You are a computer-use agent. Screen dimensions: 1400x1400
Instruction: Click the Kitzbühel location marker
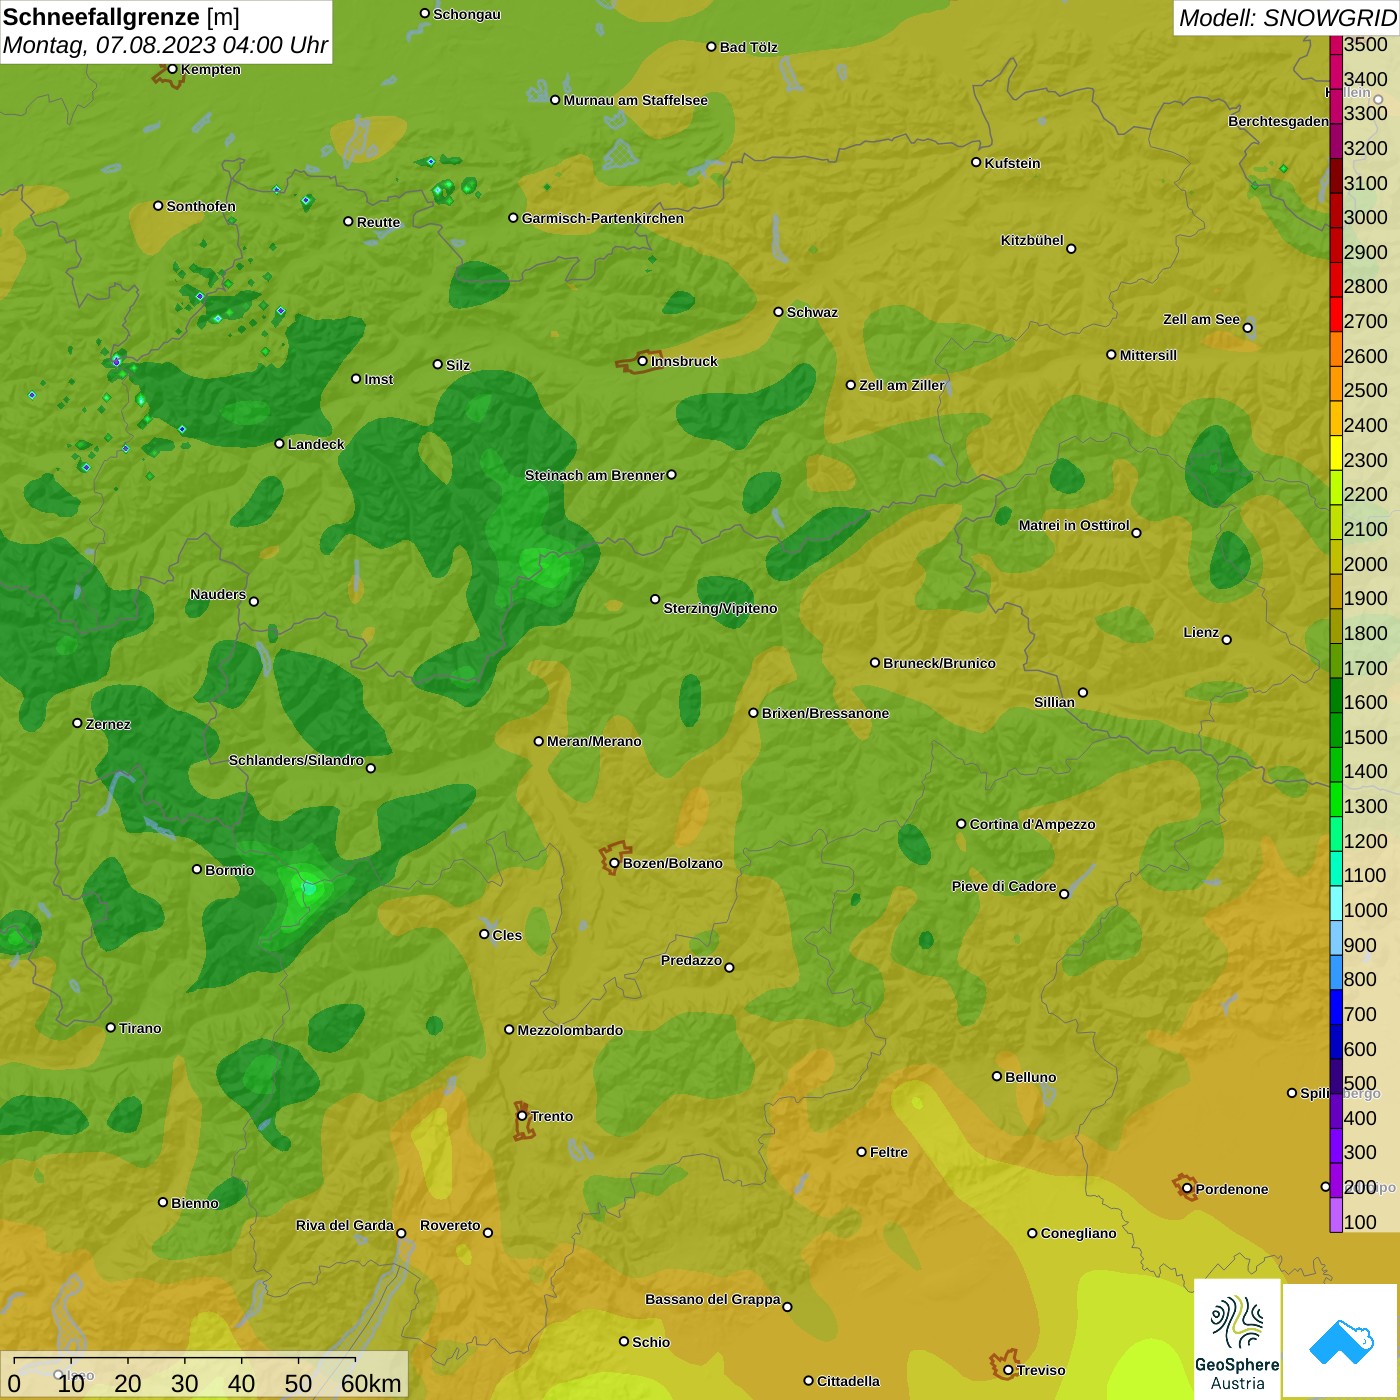click(1071, 248)
